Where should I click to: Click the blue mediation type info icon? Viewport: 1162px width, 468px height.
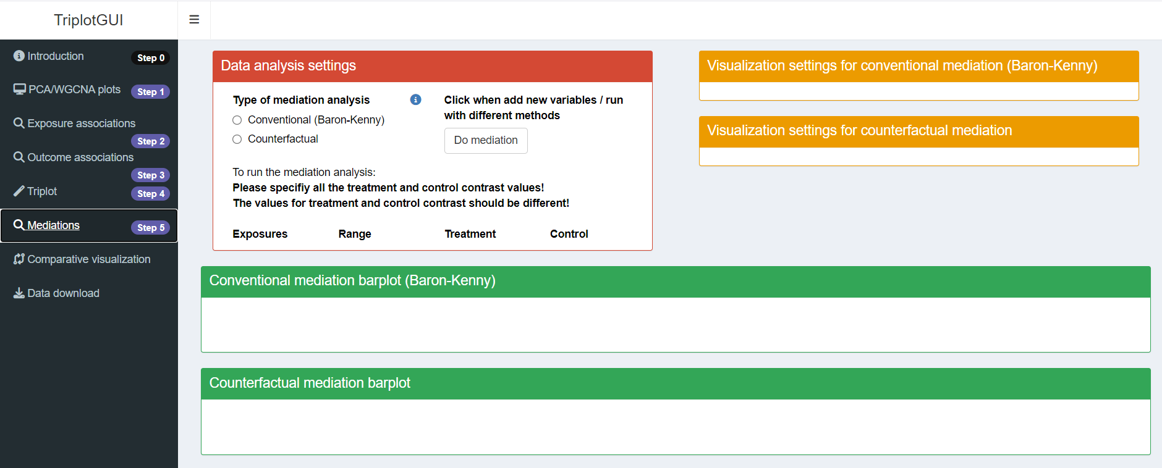(x=415, y=100)
